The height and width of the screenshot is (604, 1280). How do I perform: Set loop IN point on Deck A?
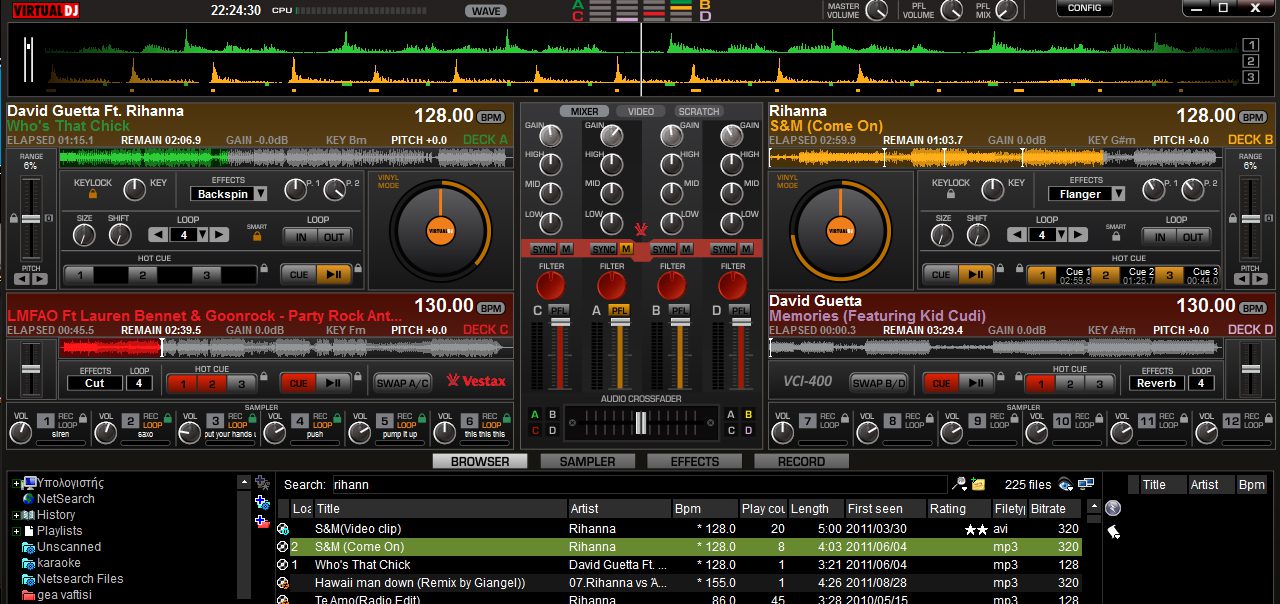pyautogui.click(x=300, y=237)
